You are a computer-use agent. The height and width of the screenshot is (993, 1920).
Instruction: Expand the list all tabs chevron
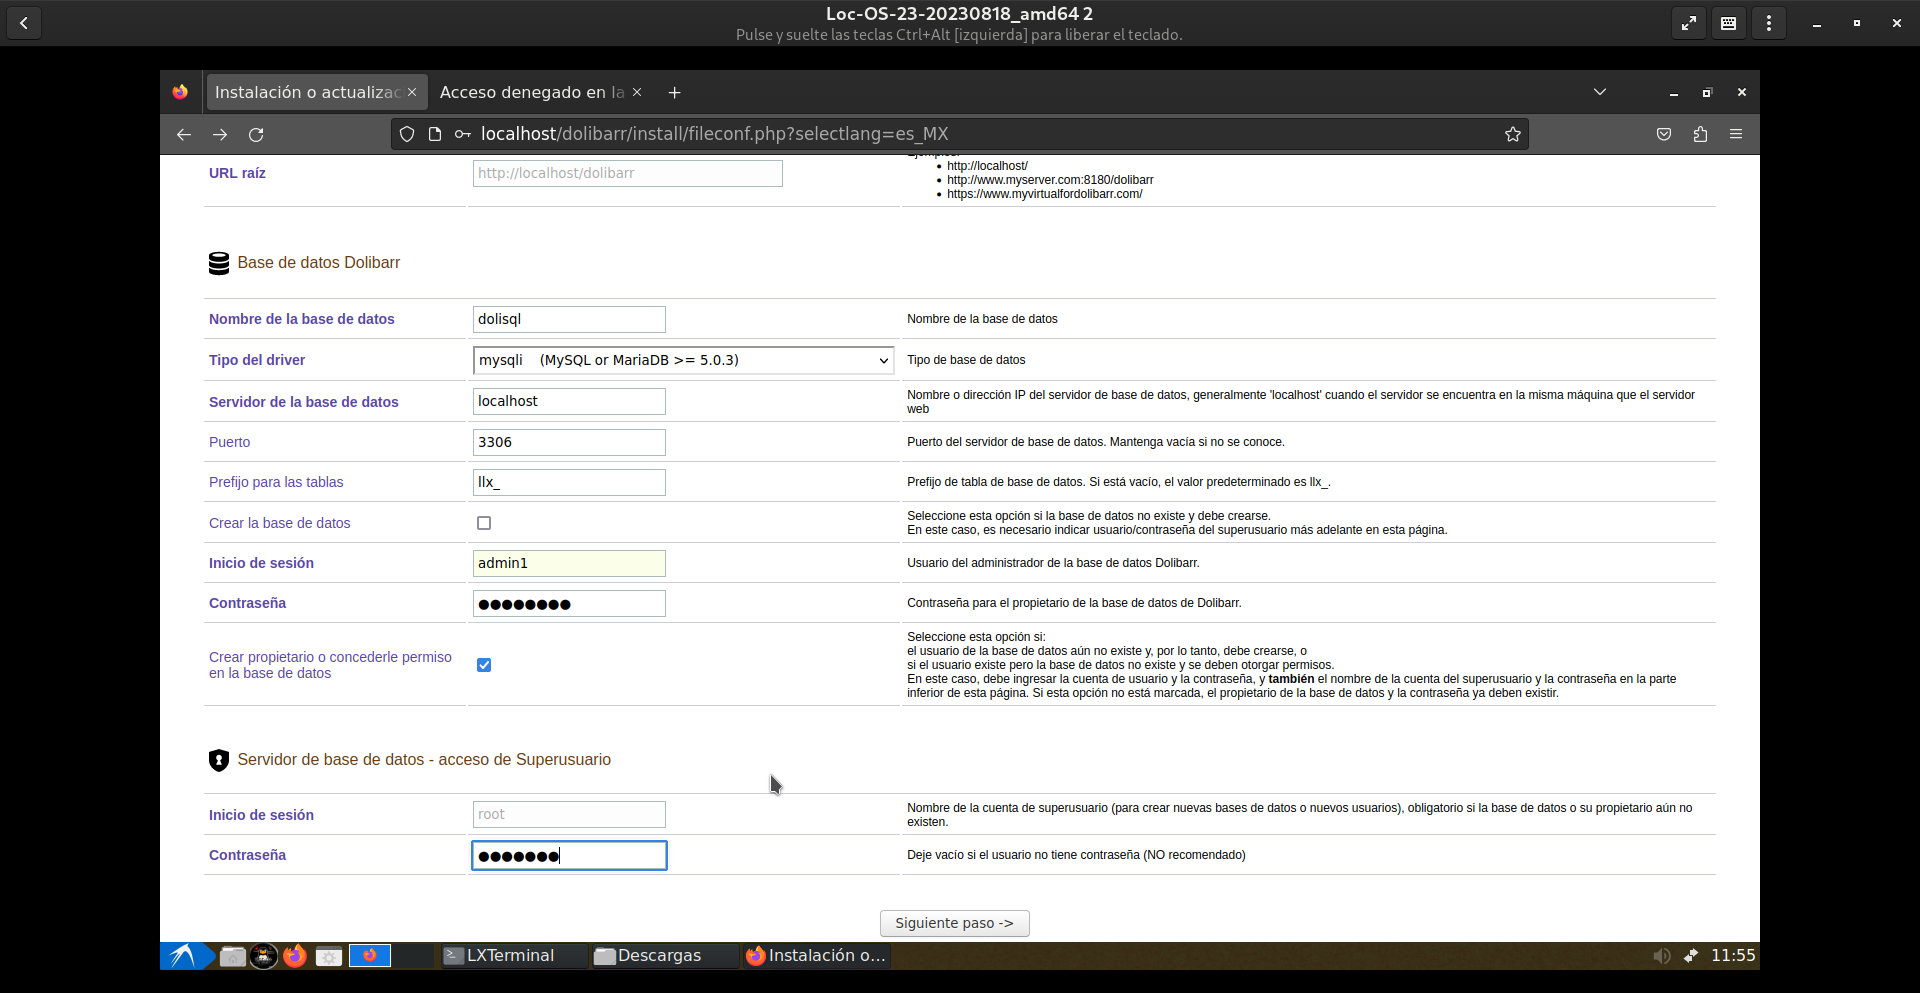click(1600, 92)
